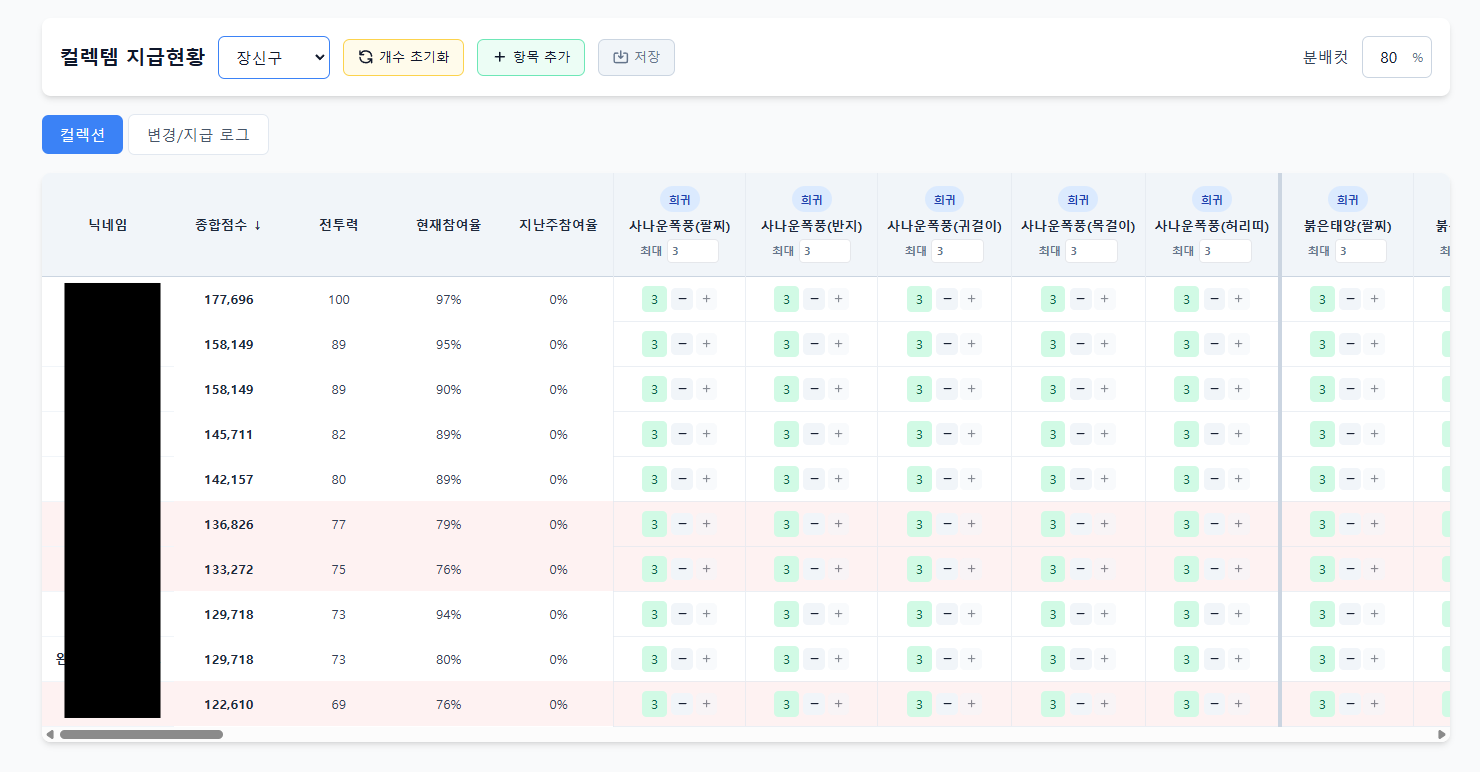Click minus for 사나운폭풍(목걸이) in 145,711 row

pyautogui.click(x=1080, y=434)
